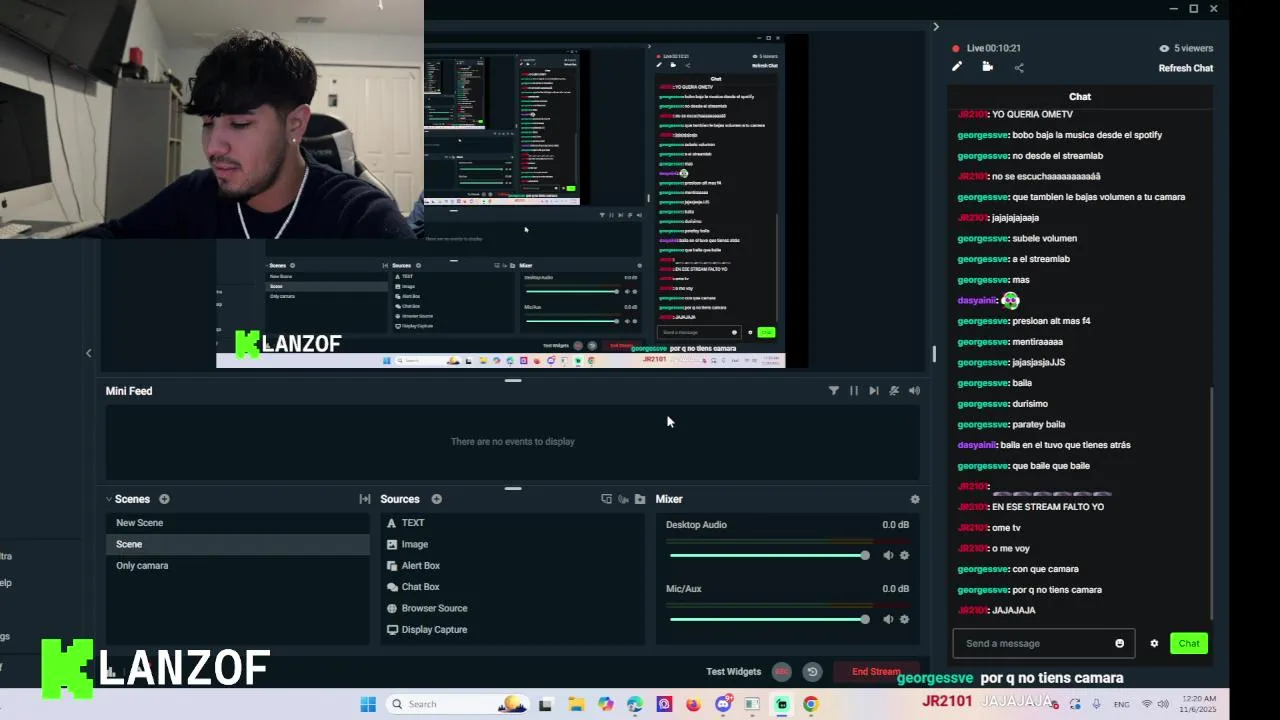Adjust the Mic/Aux volume slider

point(768,619)
